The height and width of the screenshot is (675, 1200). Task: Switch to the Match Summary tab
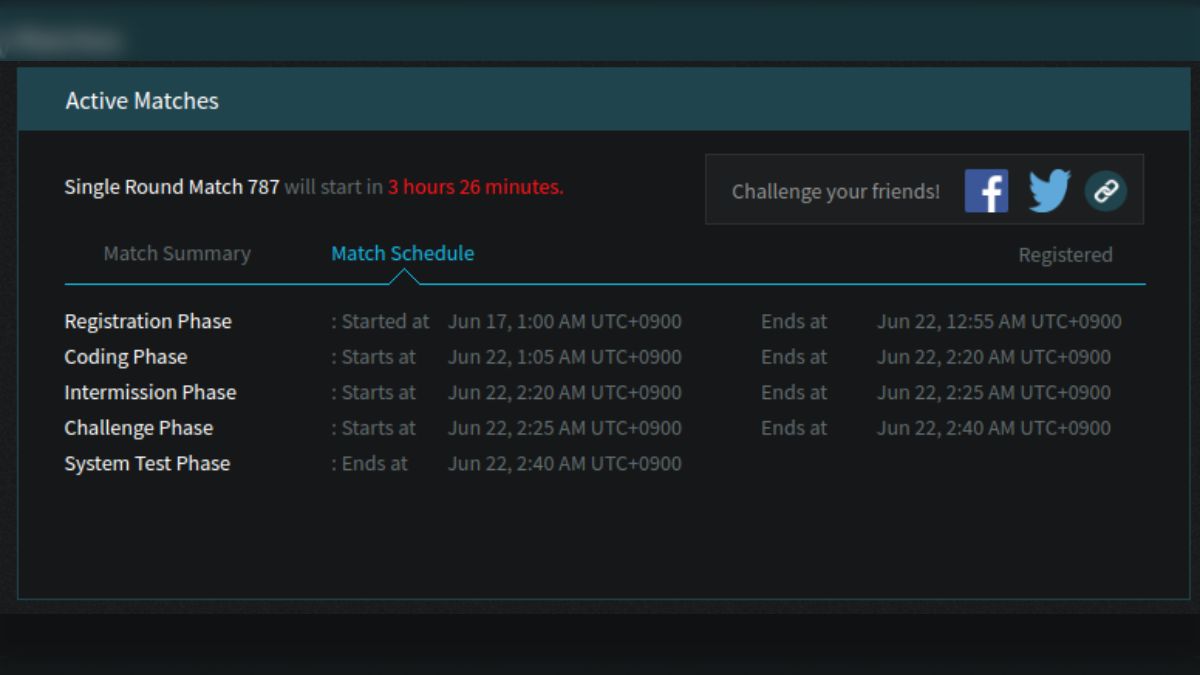coord(177,254)
